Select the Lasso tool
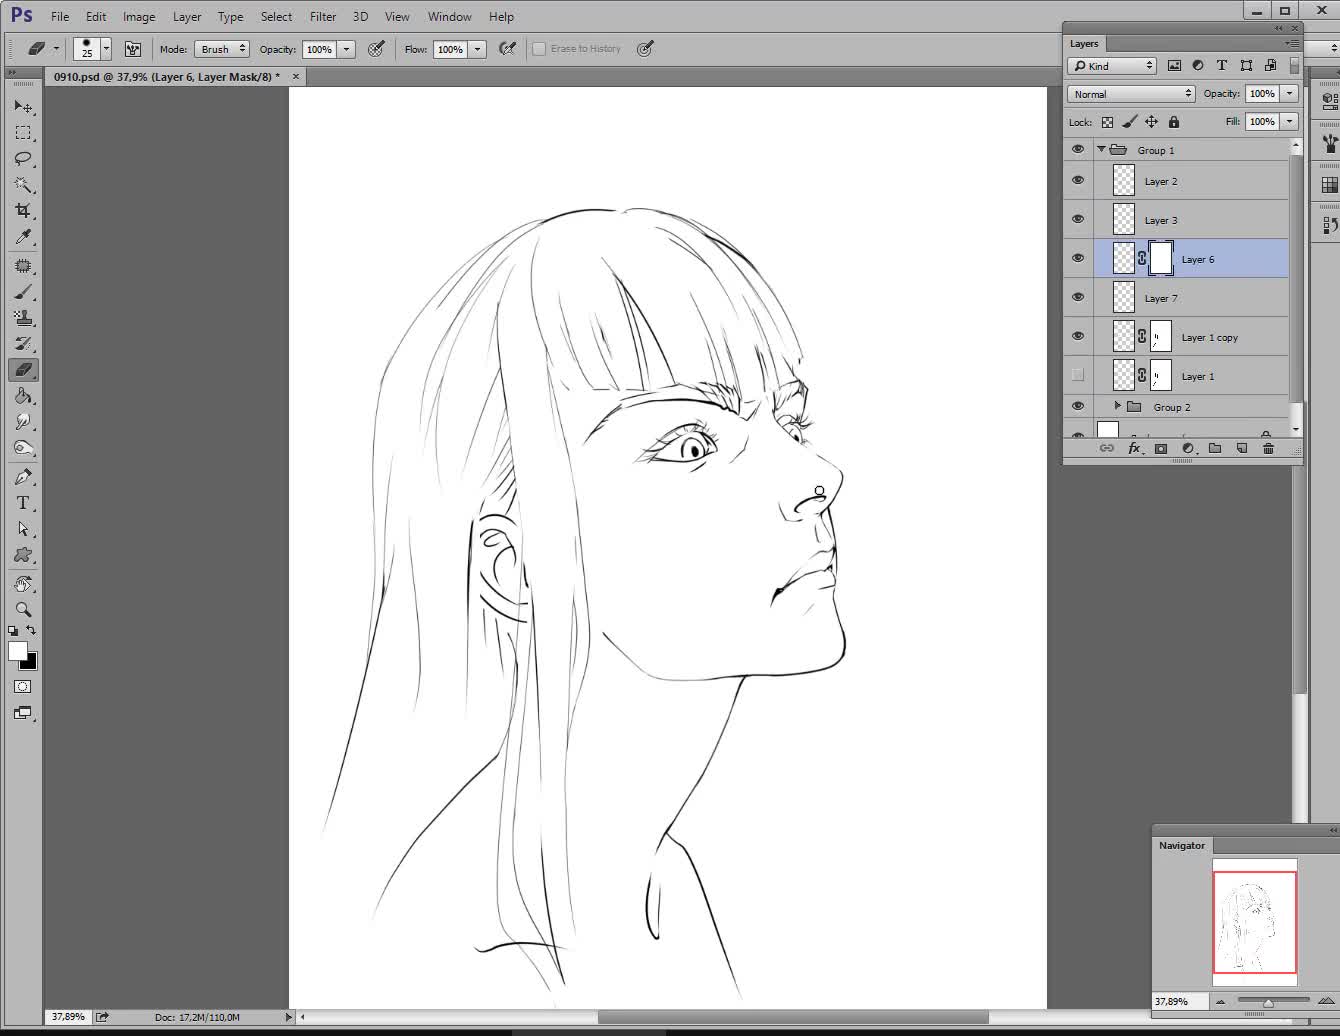Screen dimensions: 1340x1036 coord(23,159)
